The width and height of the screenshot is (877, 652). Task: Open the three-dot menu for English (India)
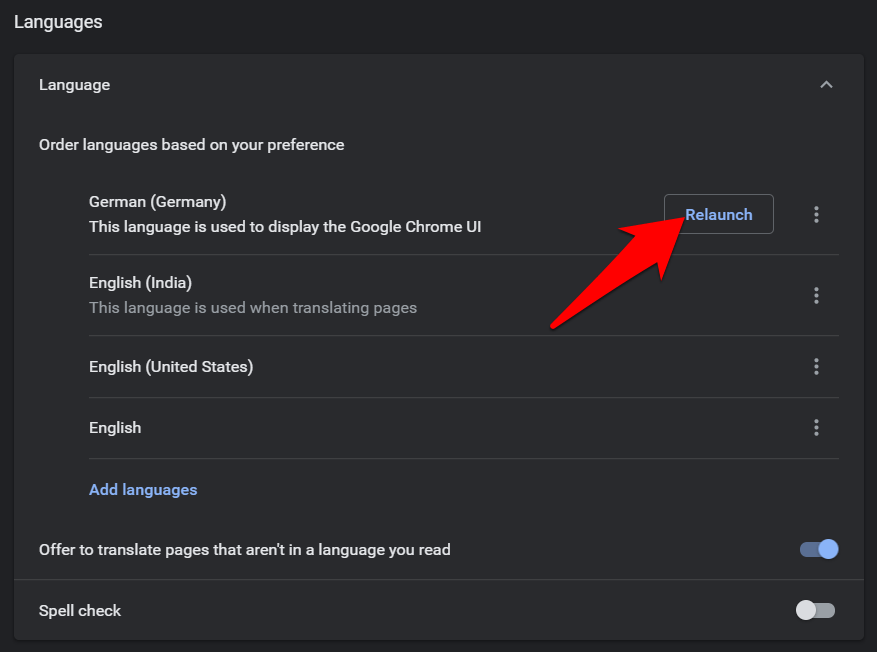tap(816, 295)
